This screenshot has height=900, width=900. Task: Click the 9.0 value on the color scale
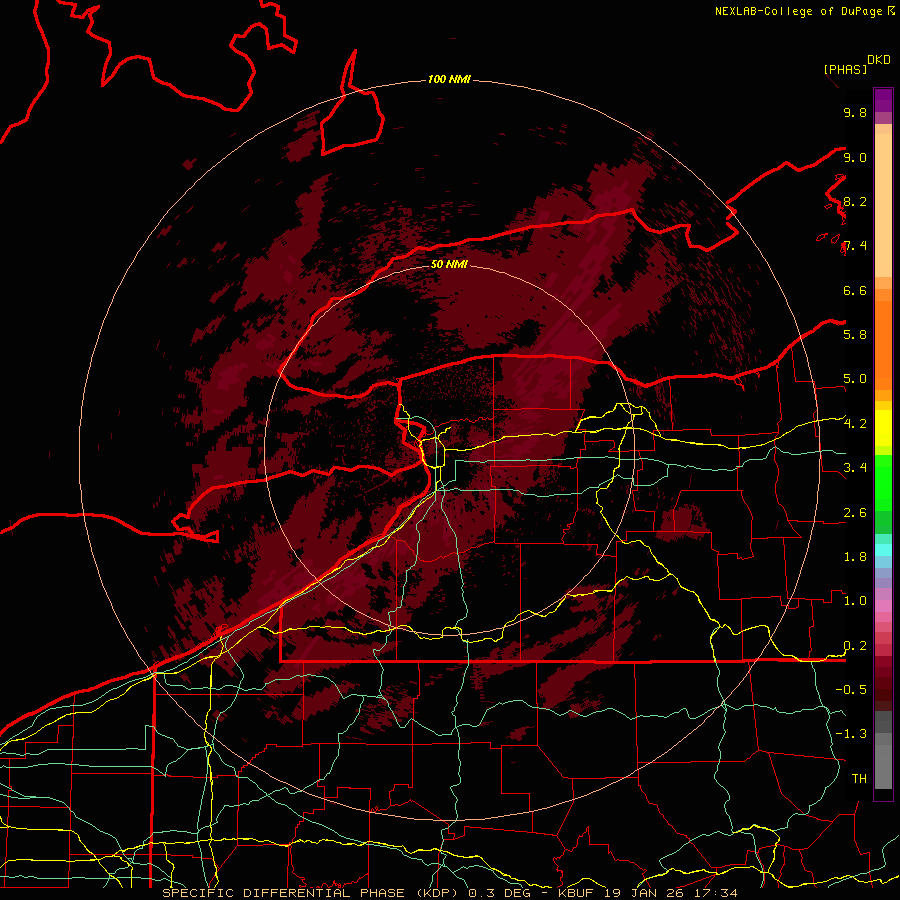click(x=855, y=157)
